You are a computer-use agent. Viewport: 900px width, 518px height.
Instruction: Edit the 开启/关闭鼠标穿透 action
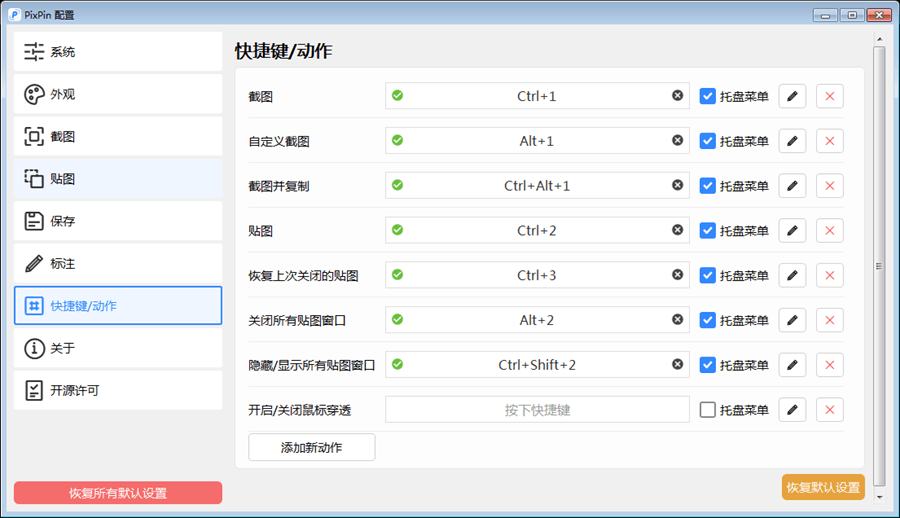[792, 409]
